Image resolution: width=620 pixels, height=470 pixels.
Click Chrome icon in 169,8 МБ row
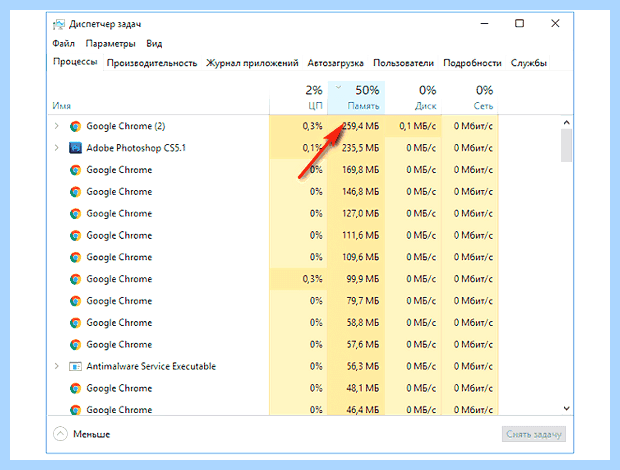click(75, 170)
